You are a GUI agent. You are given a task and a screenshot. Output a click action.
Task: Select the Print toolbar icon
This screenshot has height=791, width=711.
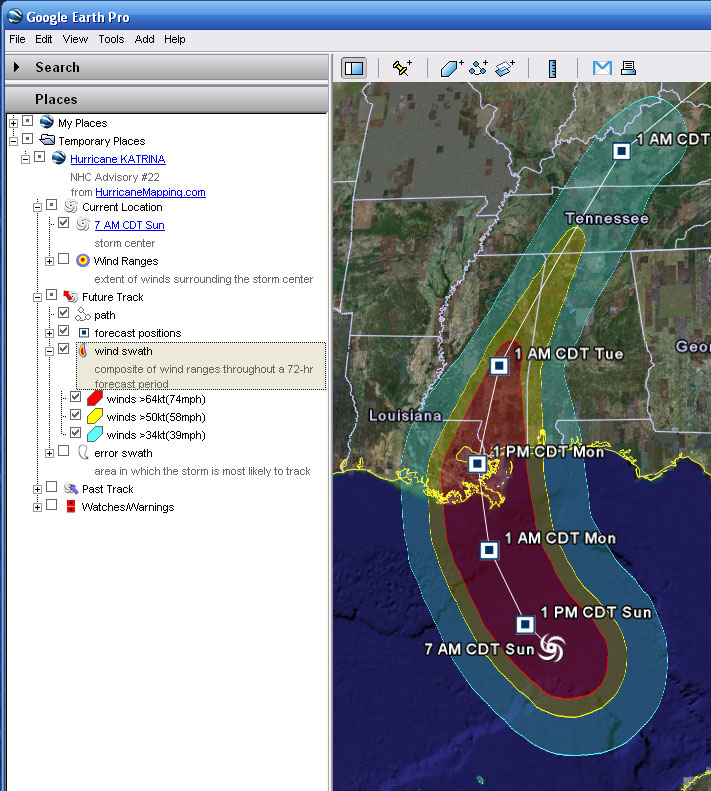point(628,68)
